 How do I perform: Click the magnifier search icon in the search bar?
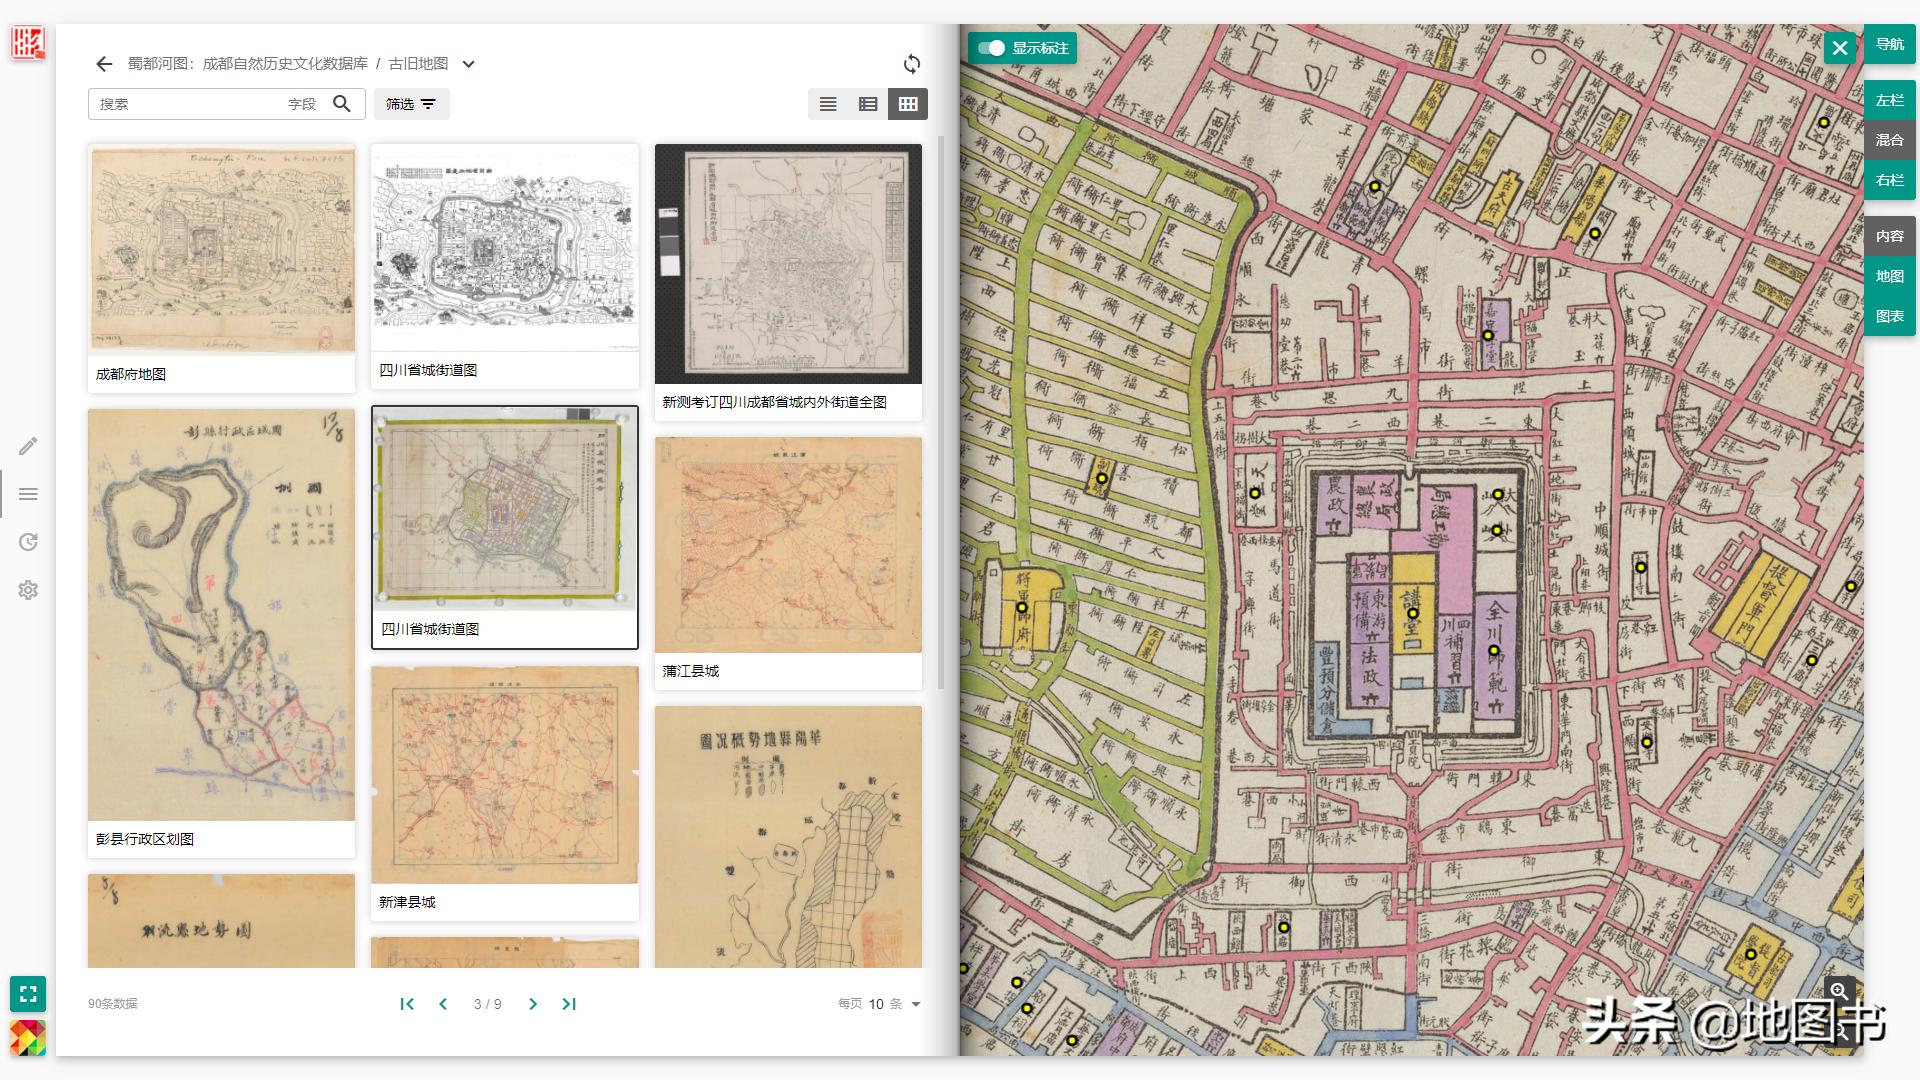(343, 103)
